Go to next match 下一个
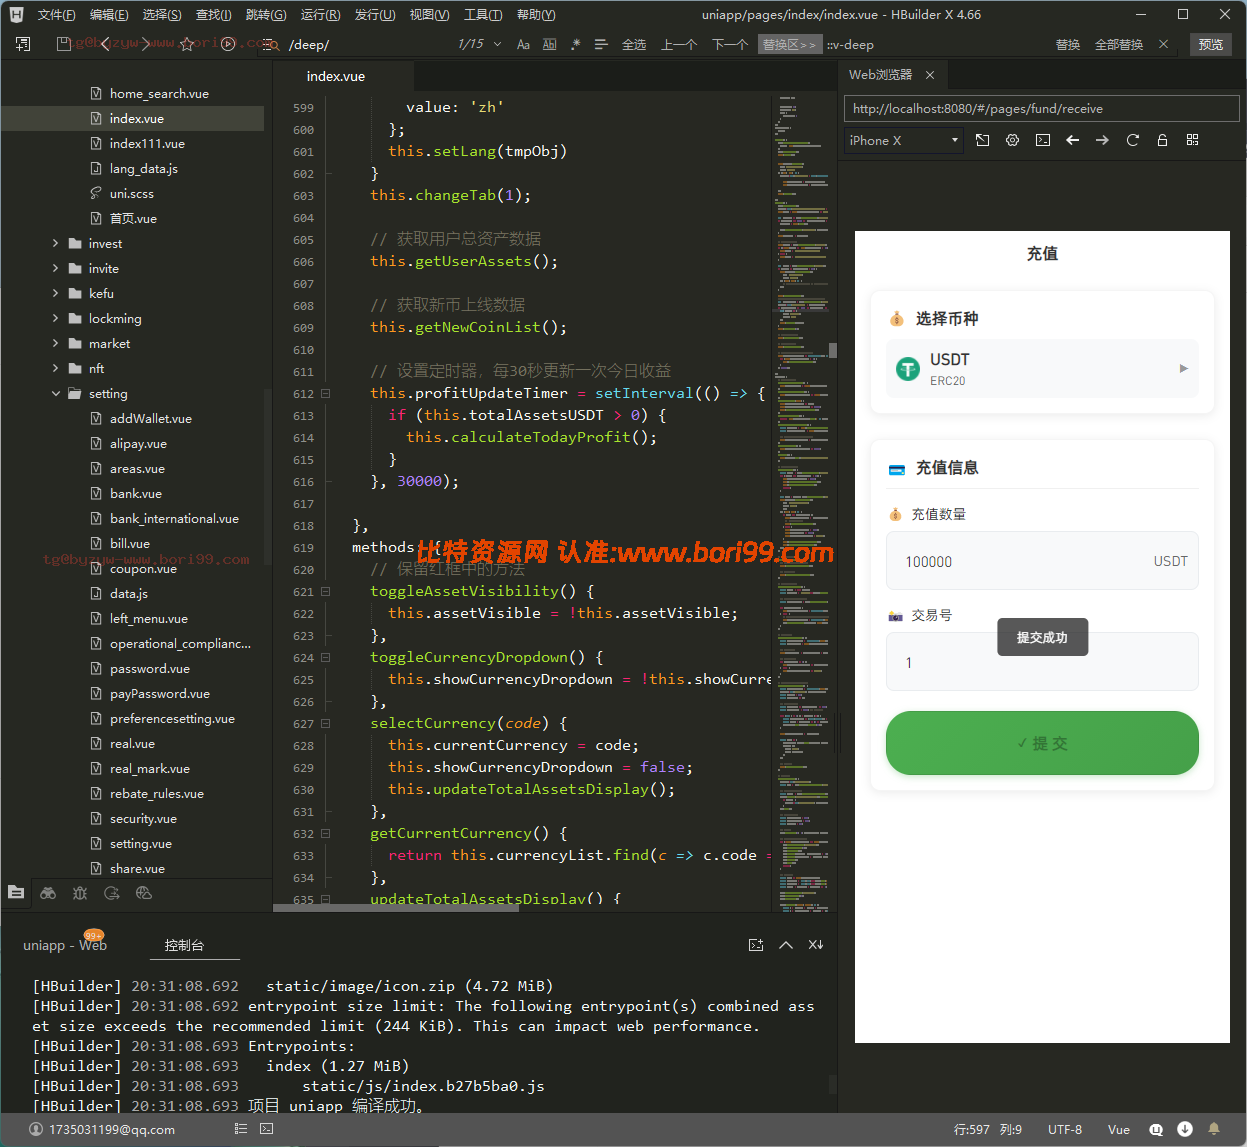1247x1147 pixels. [730, 44]
